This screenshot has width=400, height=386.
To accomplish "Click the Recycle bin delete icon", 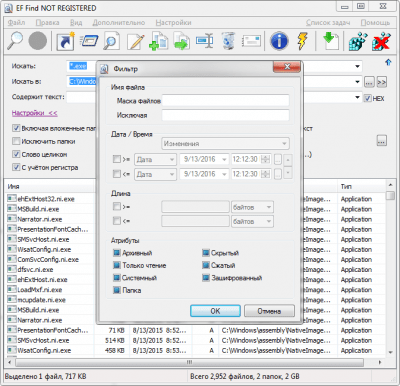I will pyautogui.click(x=229, y=41).
